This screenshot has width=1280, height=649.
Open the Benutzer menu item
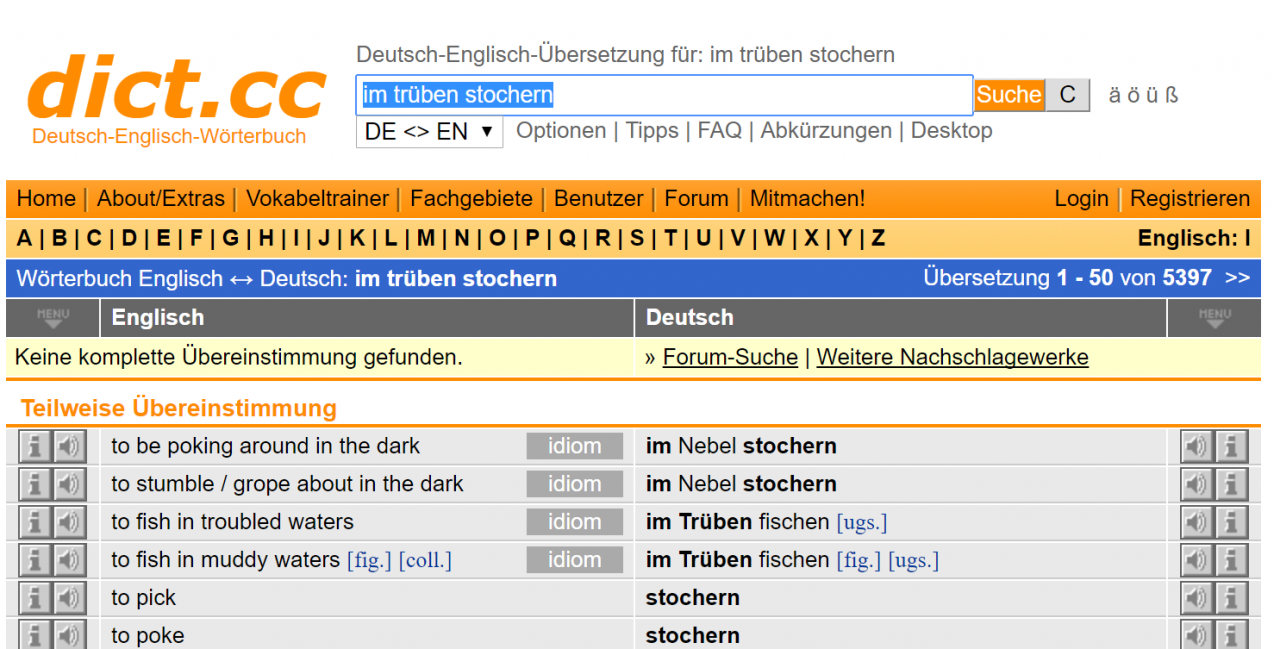click(598, 198)
